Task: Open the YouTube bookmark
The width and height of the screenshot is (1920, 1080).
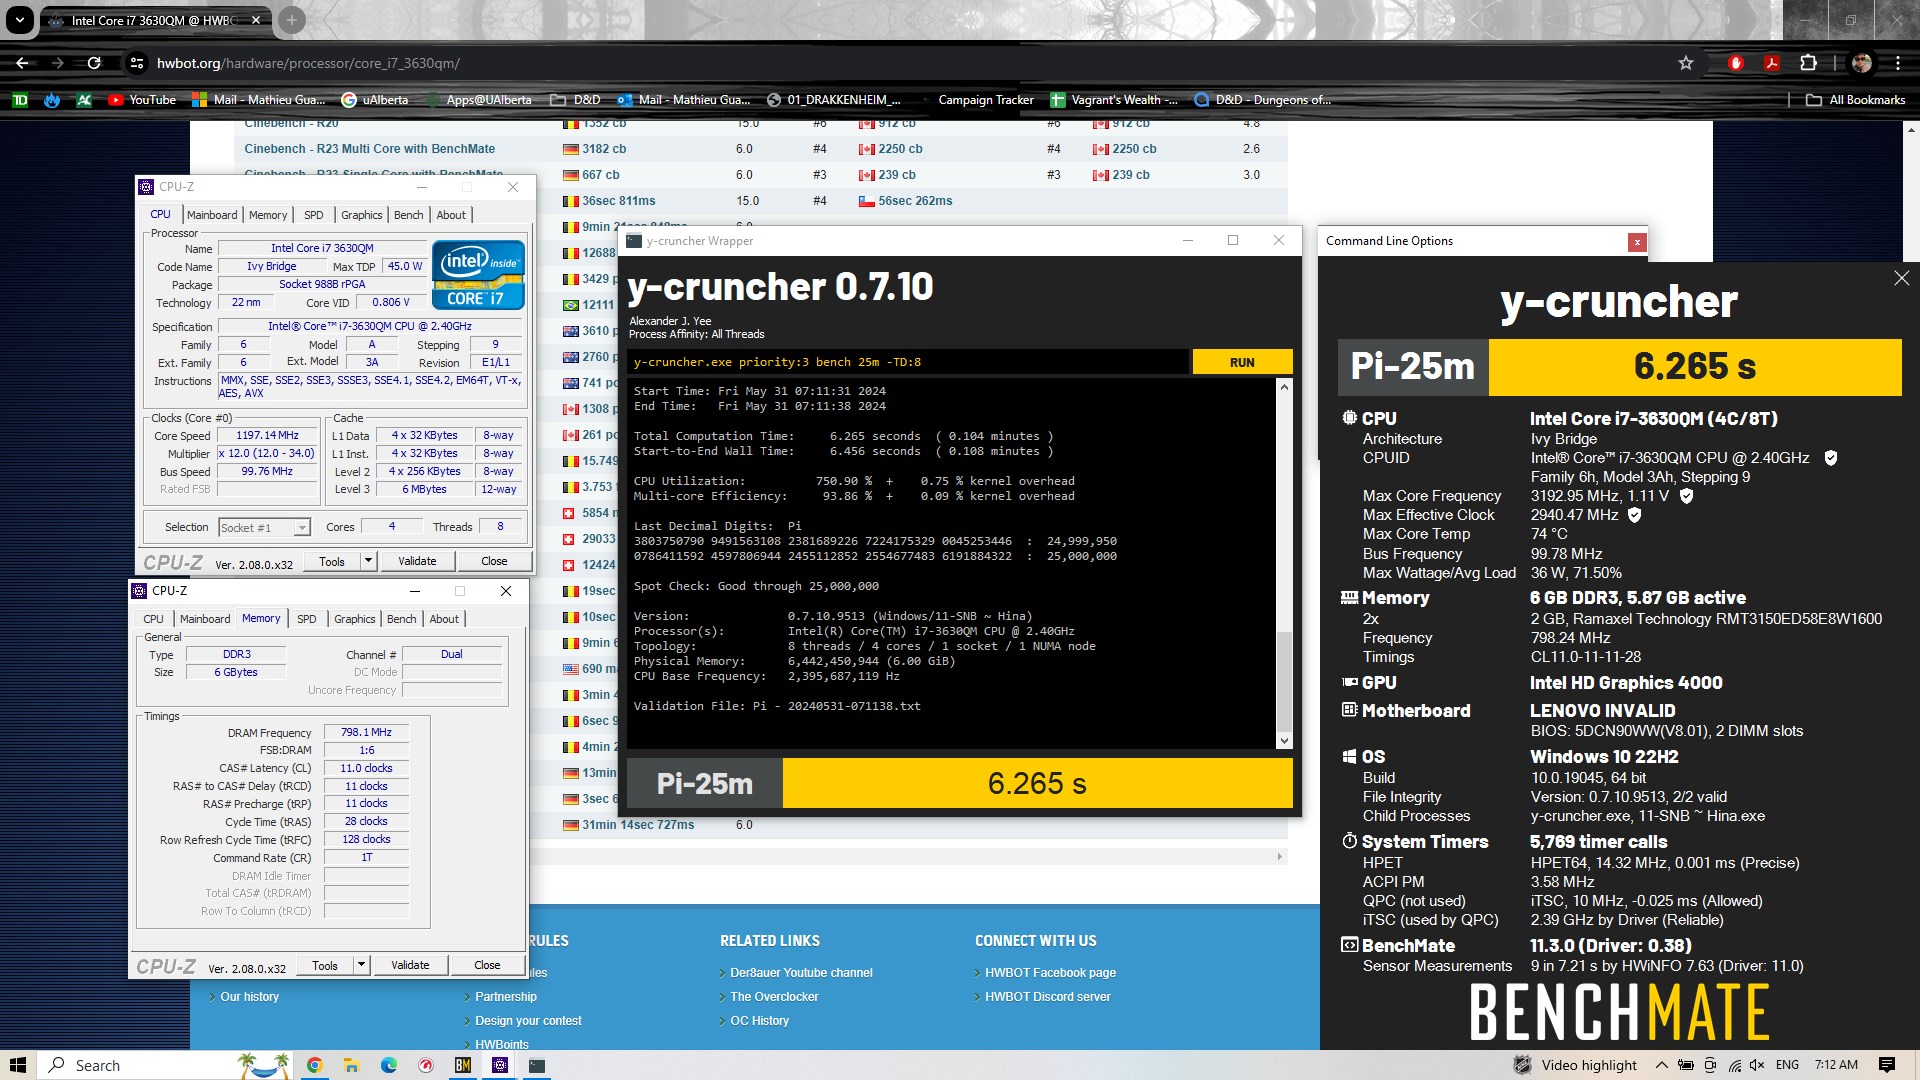Action: click(142, 100)
